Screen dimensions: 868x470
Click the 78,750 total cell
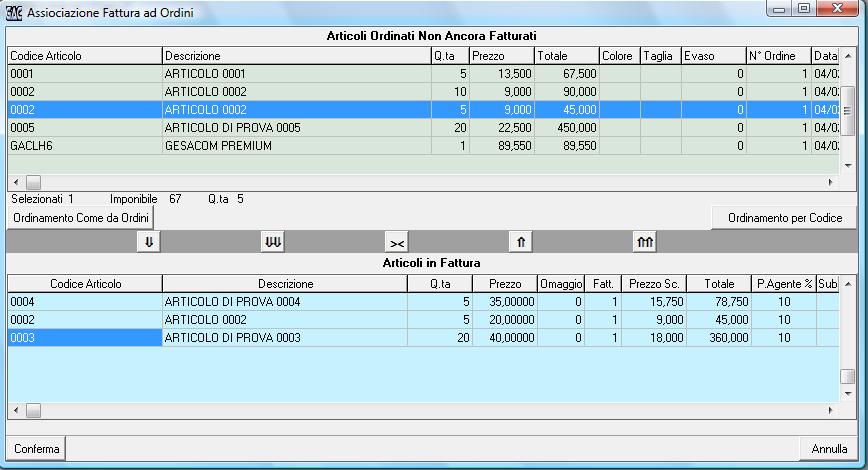719,302
